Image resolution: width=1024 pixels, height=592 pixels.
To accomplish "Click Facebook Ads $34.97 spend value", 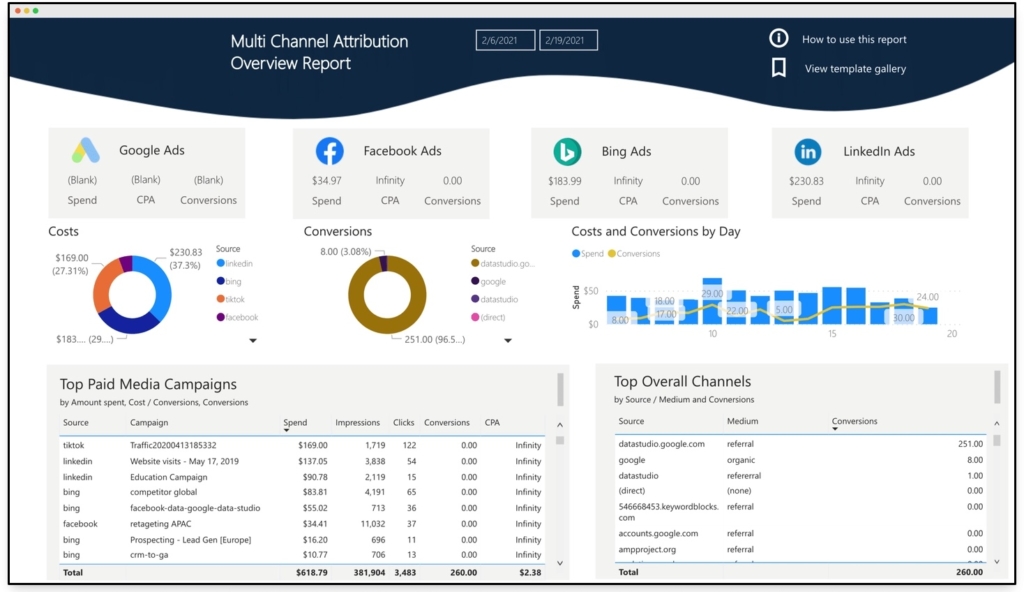I will click(327, 180).
